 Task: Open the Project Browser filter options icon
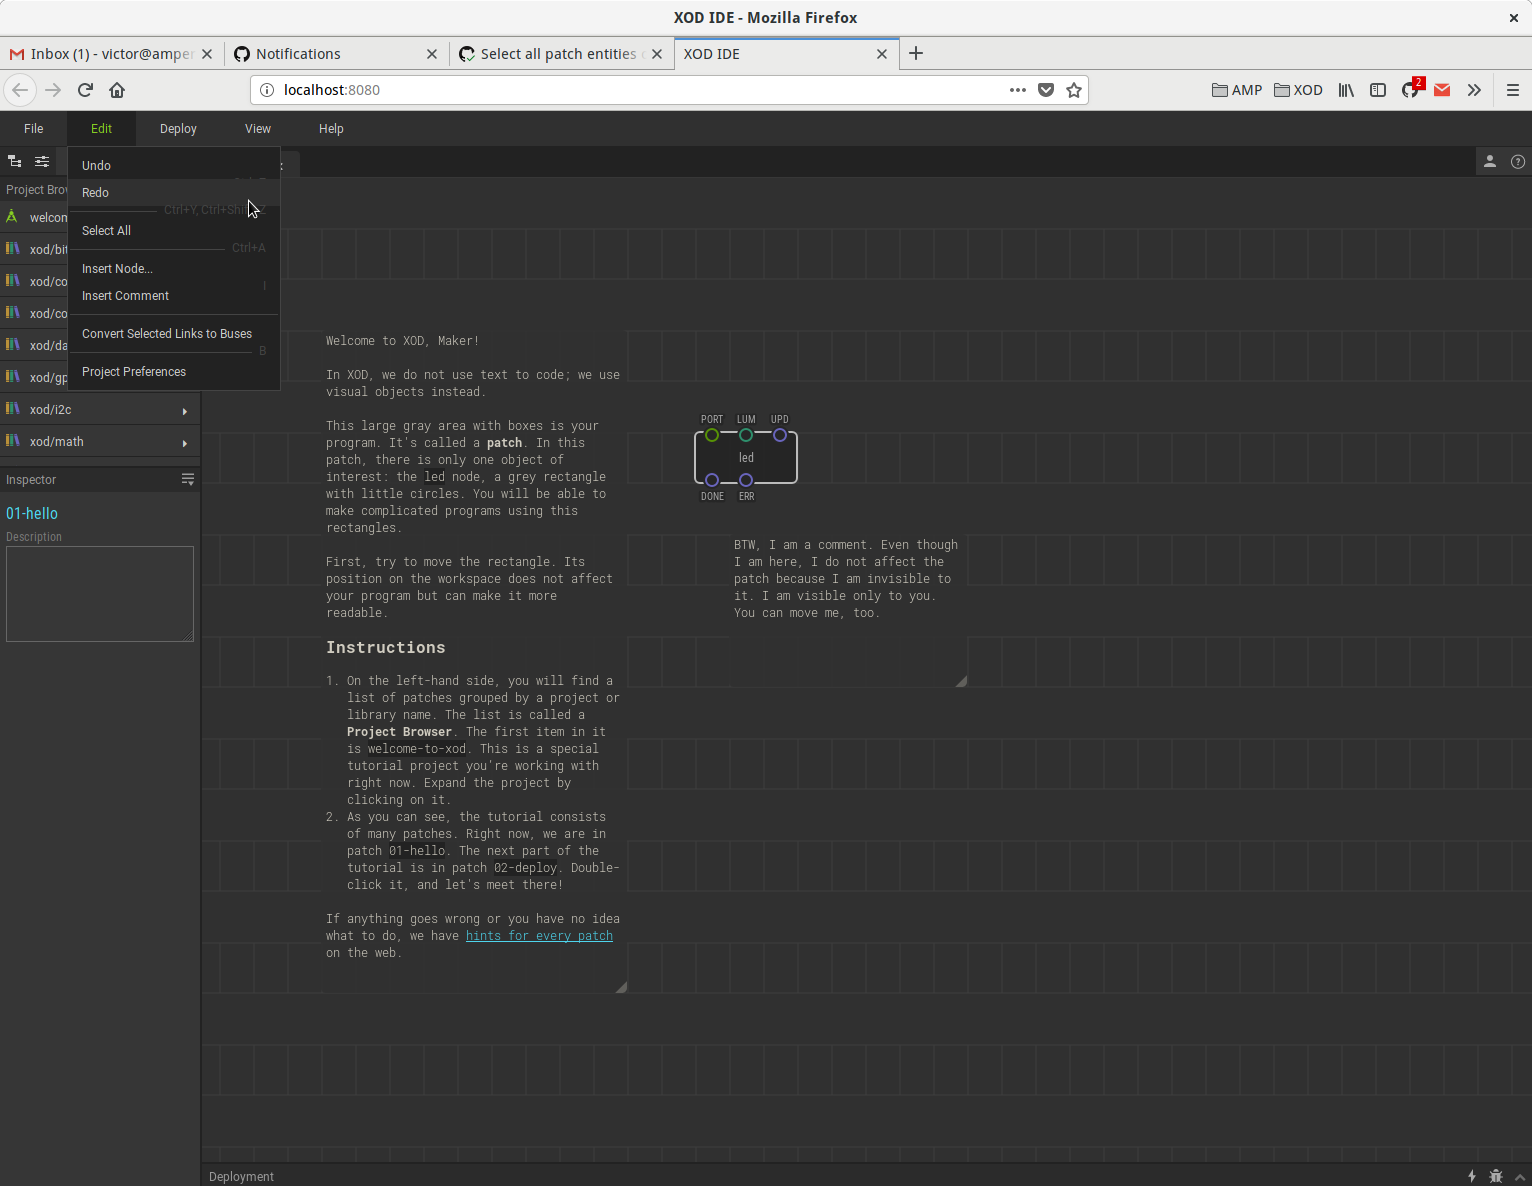coord(41,161)
